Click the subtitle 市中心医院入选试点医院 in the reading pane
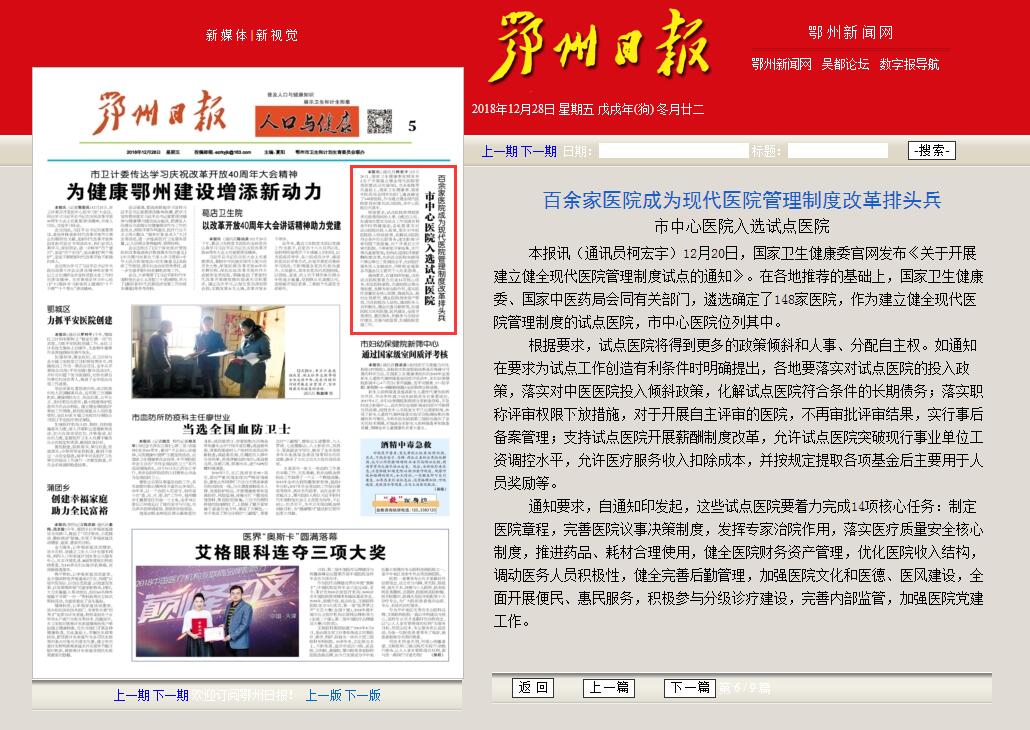The width and height of the screenshot is (1030, 730). (742, 227)
